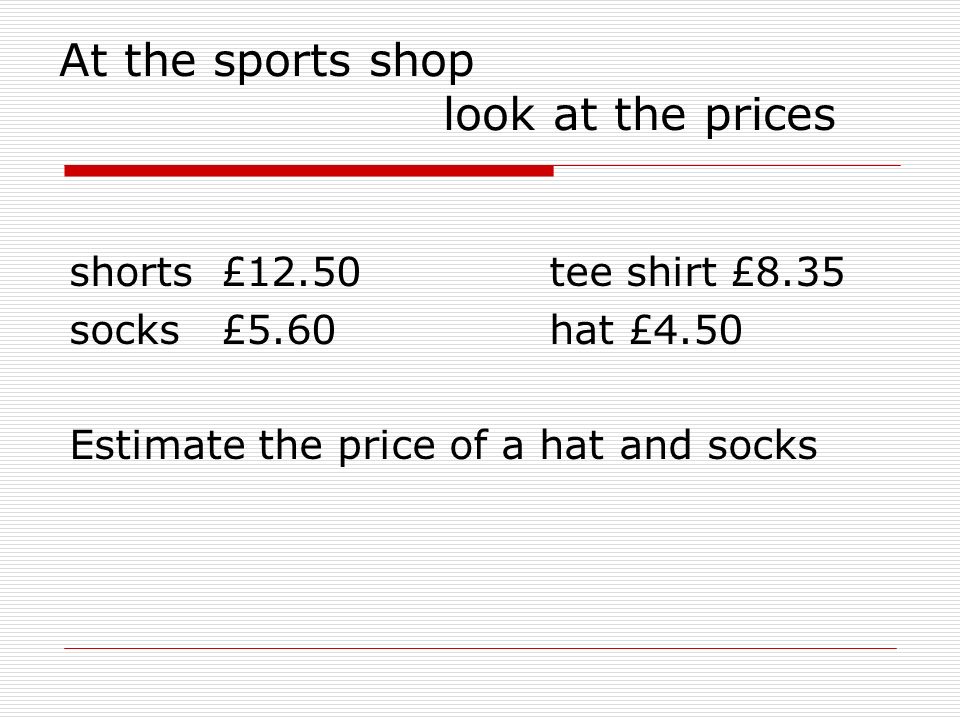Click the word 'shop' in the title
Image resolution: width=960 pixels, height=720 pixels.
tap(422, 62)
